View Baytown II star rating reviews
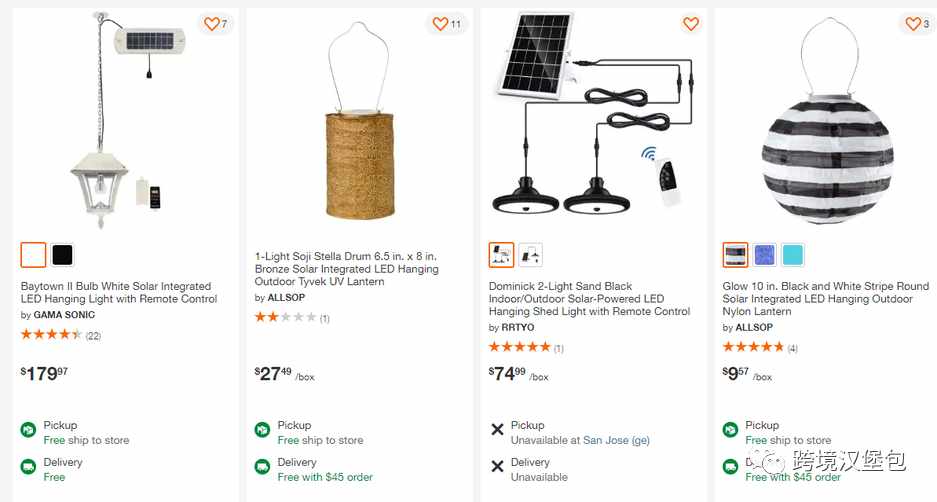Image resolution: width=937 pixels, height=502 pixels. (x=61, y=335)
